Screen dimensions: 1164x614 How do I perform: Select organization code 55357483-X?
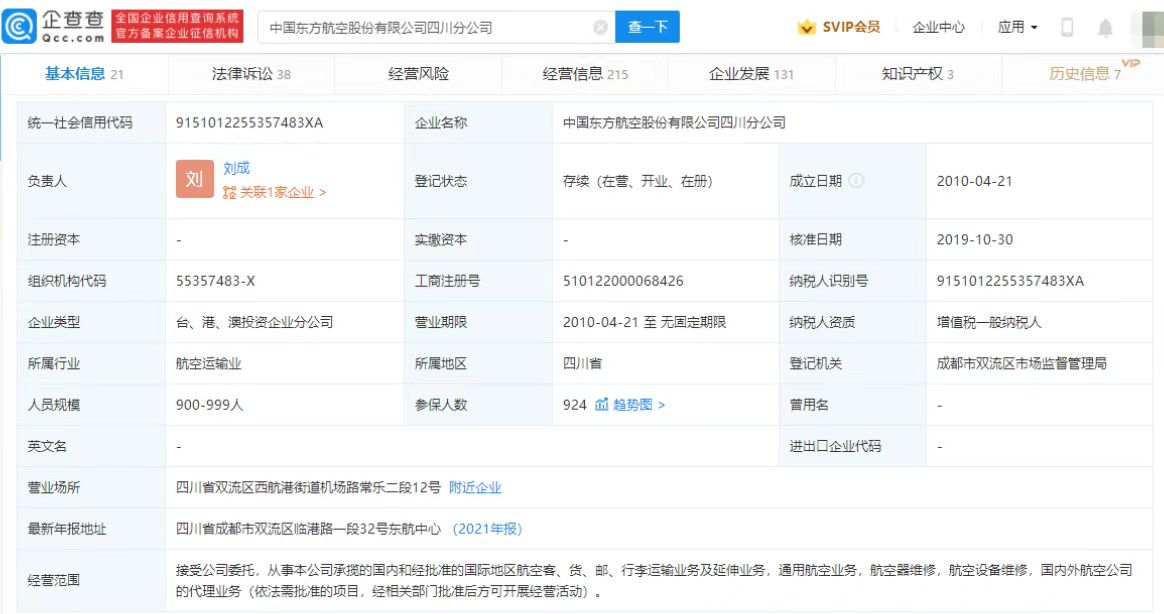[215, 281]
